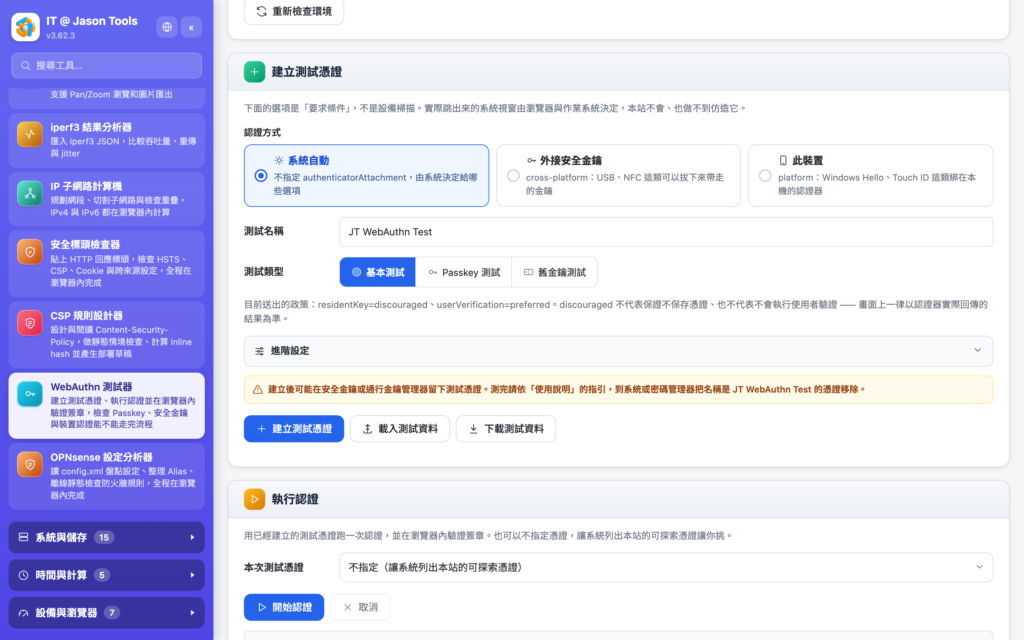
Task: Click the CSP 規則設計器 icon
Action: tap(29, 323)
